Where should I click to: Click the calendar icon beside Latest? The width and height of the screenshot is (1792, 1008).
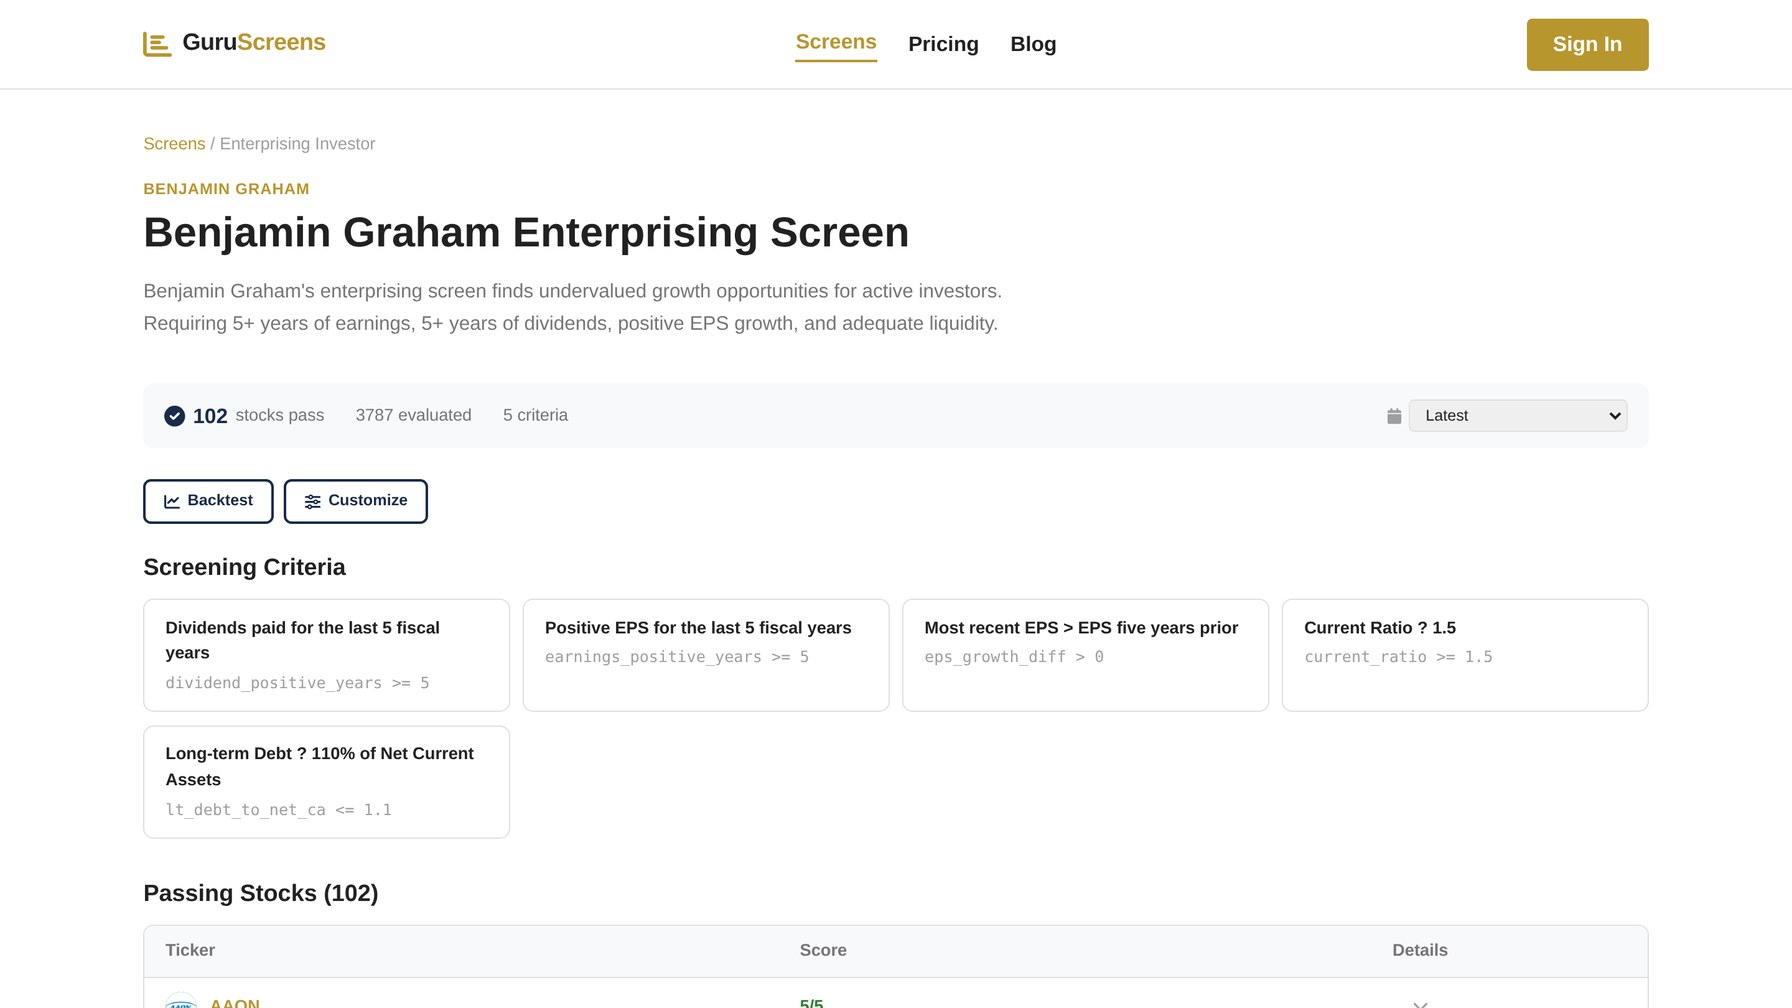pyautogui.click(x=1394, y=416)
